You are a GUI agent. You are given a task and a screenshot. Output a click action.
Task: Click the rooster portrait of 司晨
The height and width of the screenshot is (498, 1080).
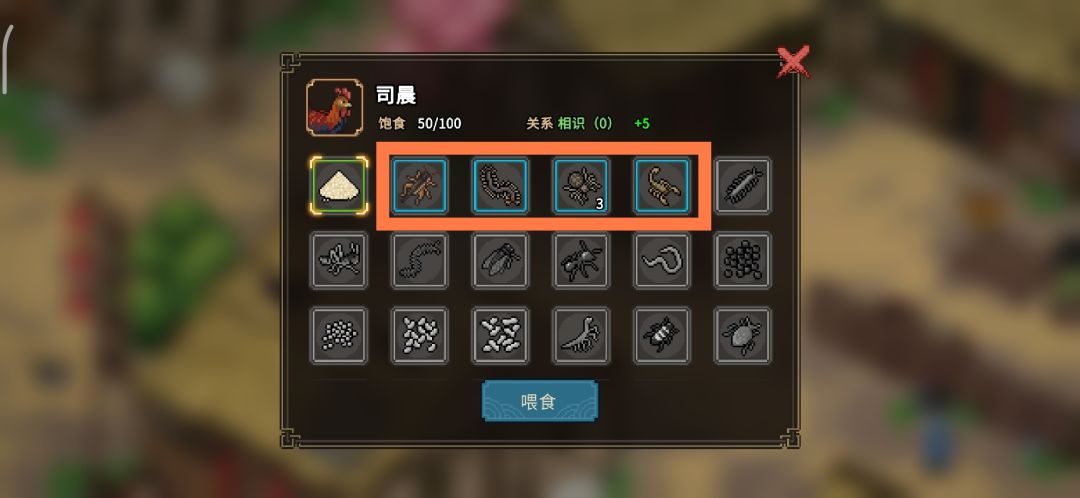pyautogui.click(x=335, y=107)
